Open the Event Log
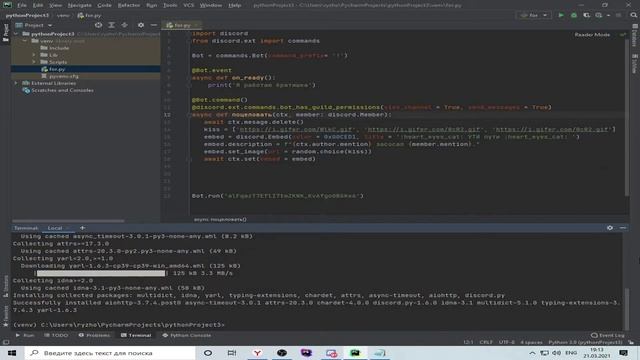Viewport: 640px width, 360px height. tap(608, 335)
